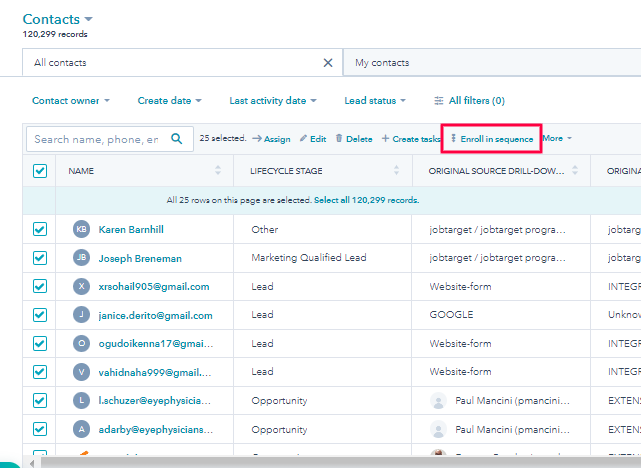Open xrsohail905@gmail.com contact record

154,287
